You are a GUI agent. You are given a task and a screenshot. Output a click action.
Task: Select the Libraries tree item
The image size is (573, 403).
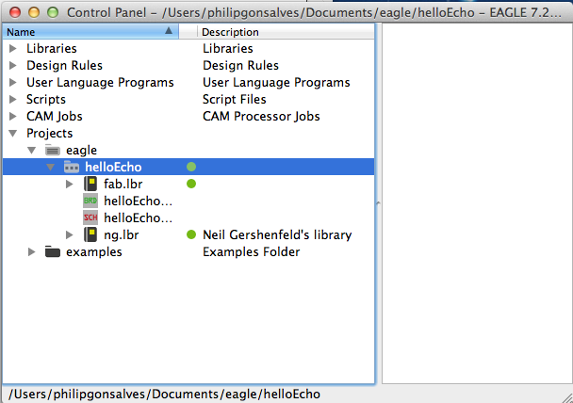(52, 49)
